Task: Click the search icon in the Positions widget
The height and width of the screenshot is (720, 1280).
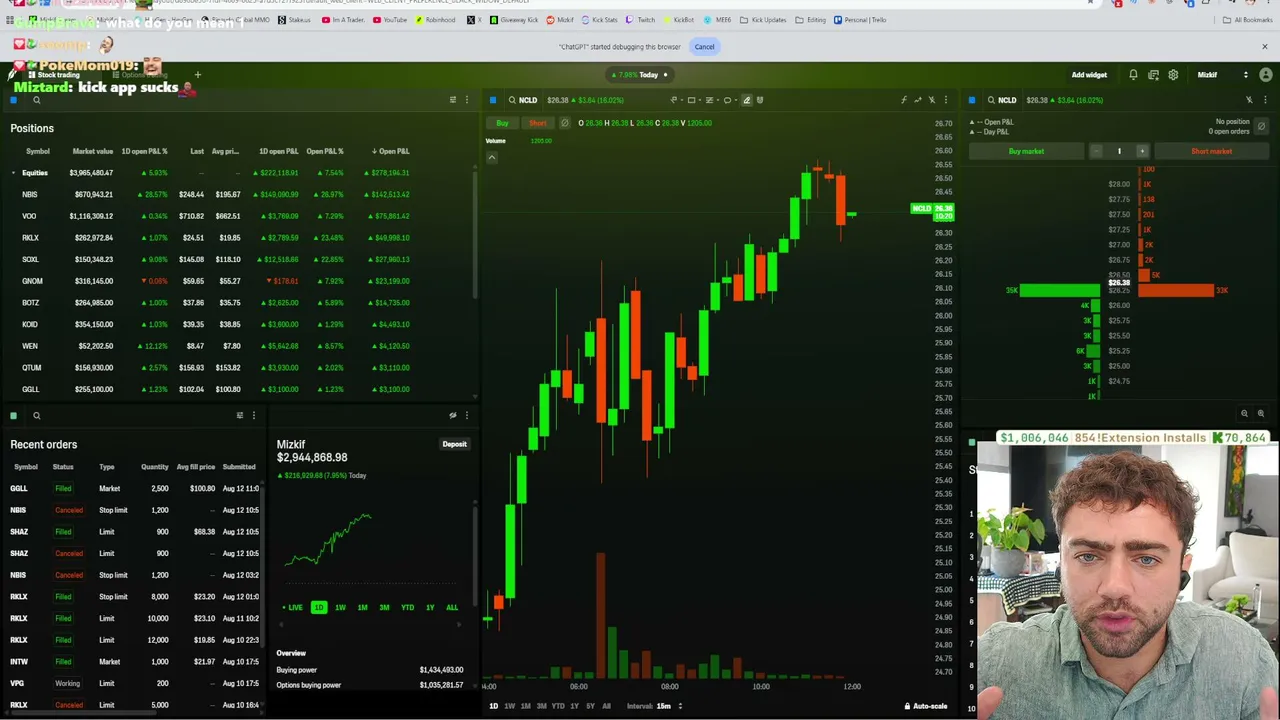Action: click(x=37, y=100)
